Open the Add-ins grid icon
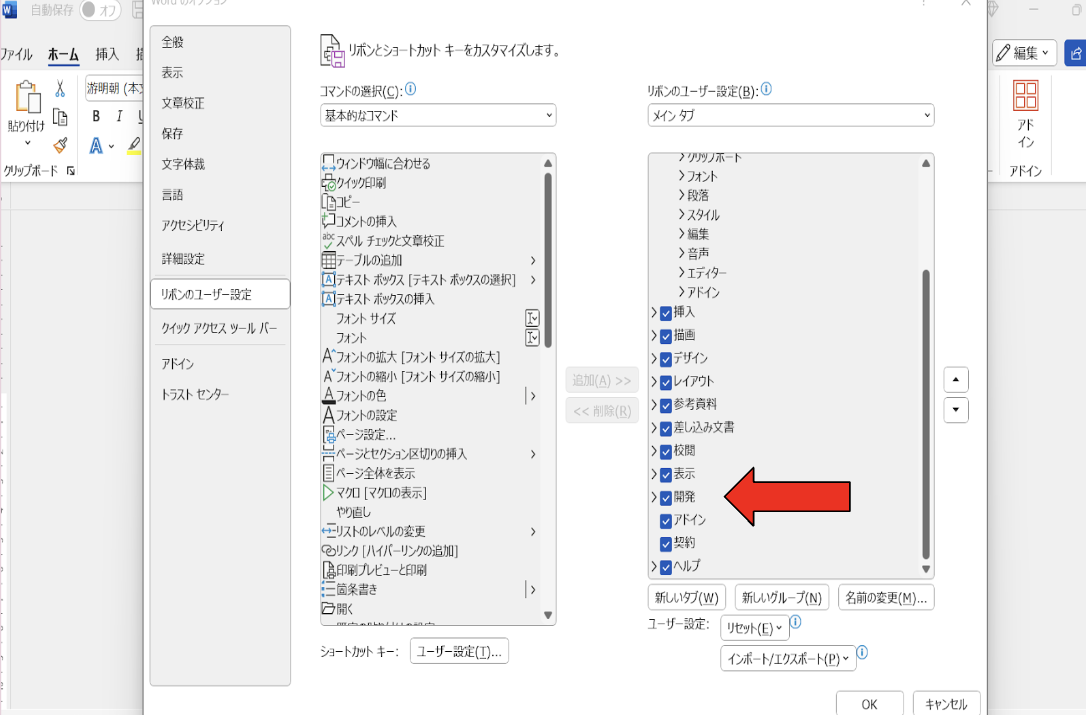 (x=1025, y=96)
